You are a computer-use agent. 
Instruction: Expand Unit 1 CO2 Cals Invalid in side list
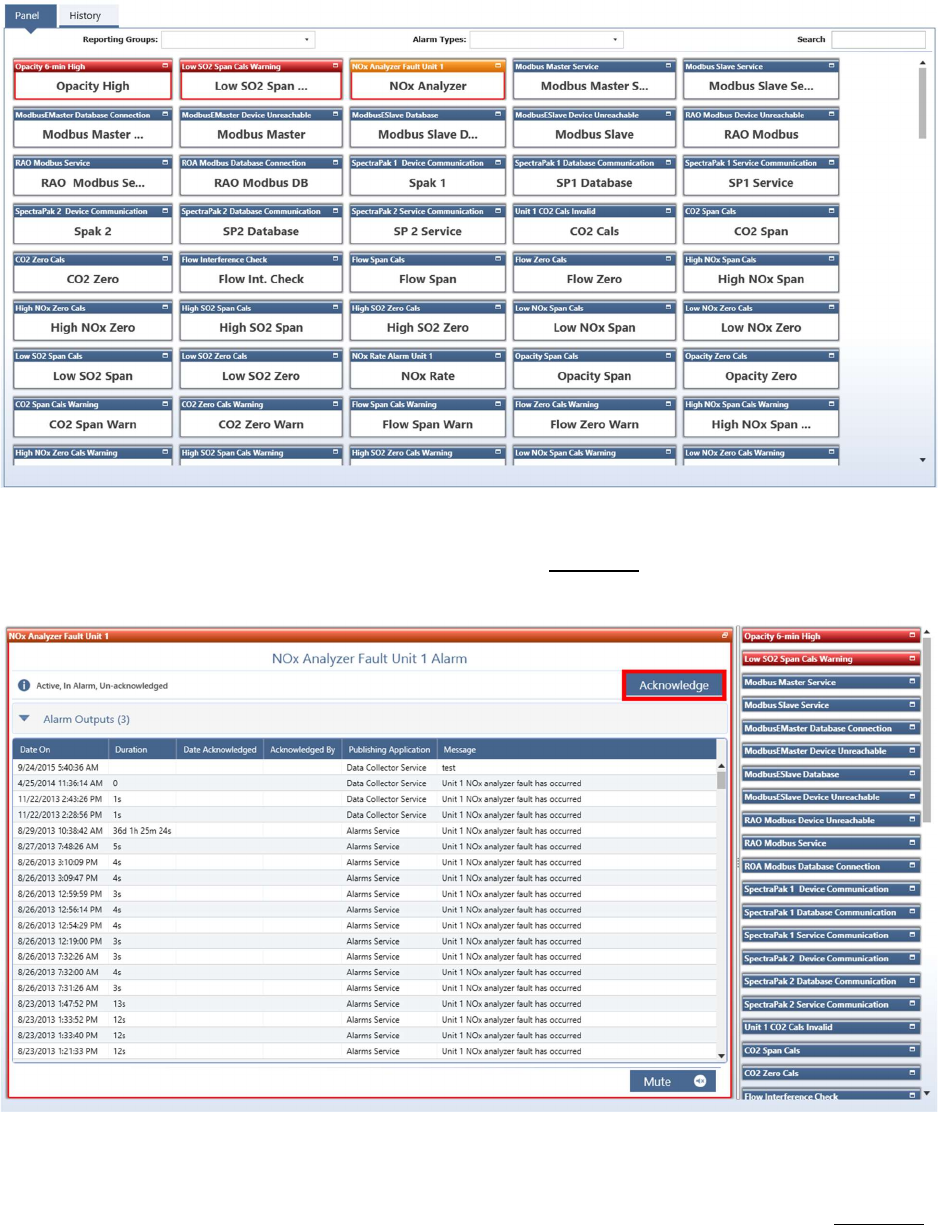(x=911, y=1027)
